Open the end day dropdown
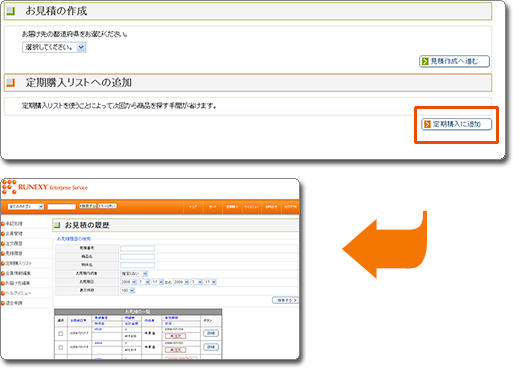 [210, 282]
